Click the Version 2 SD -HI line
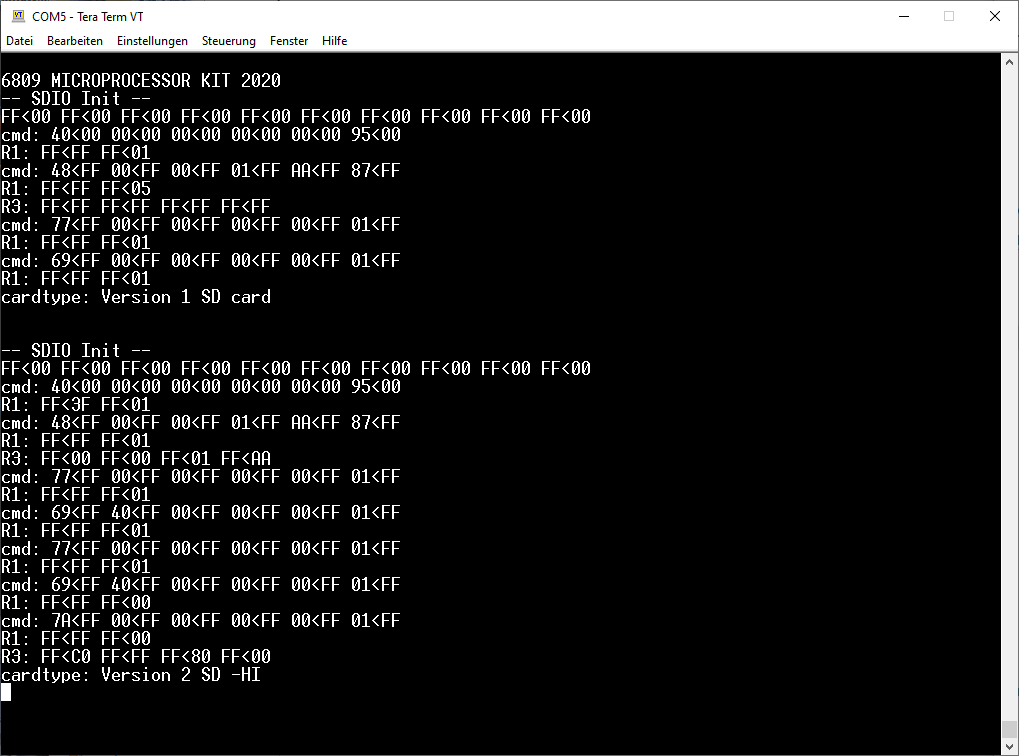1019x756 pixels. (x=131, y=675)
